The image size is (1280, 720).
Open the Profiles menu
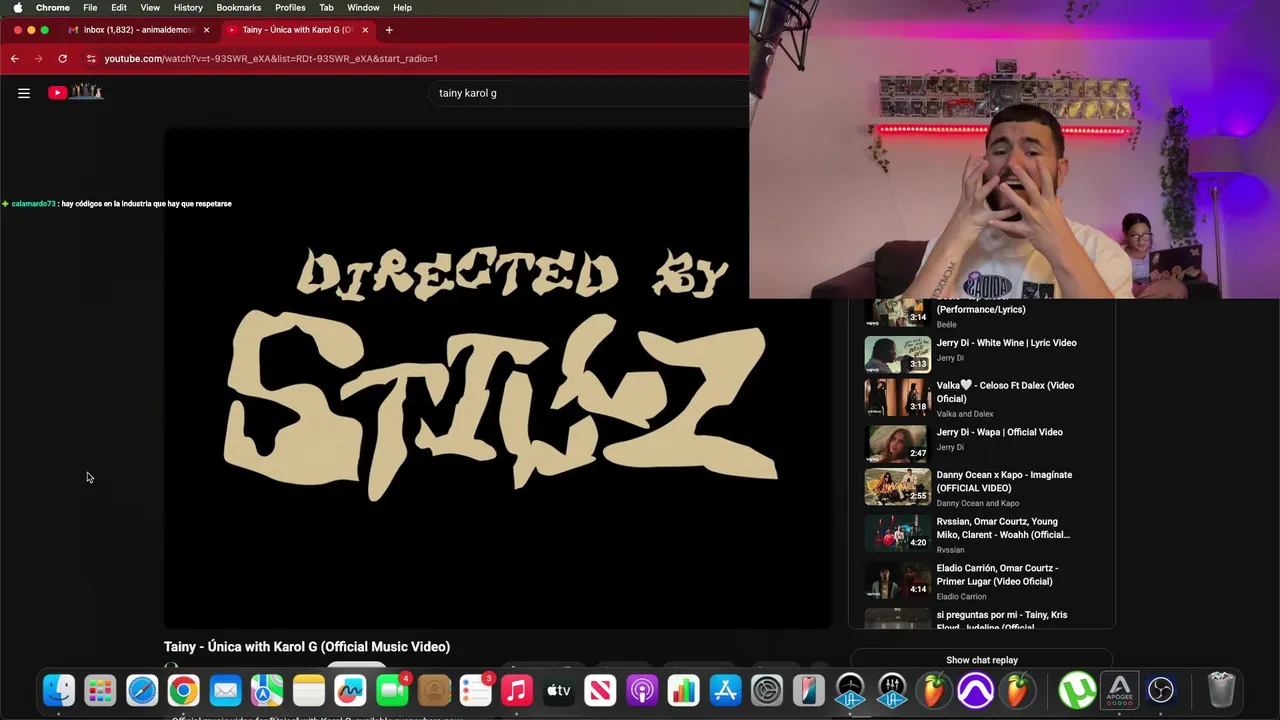pyautogui.click(x=290, y=8)
